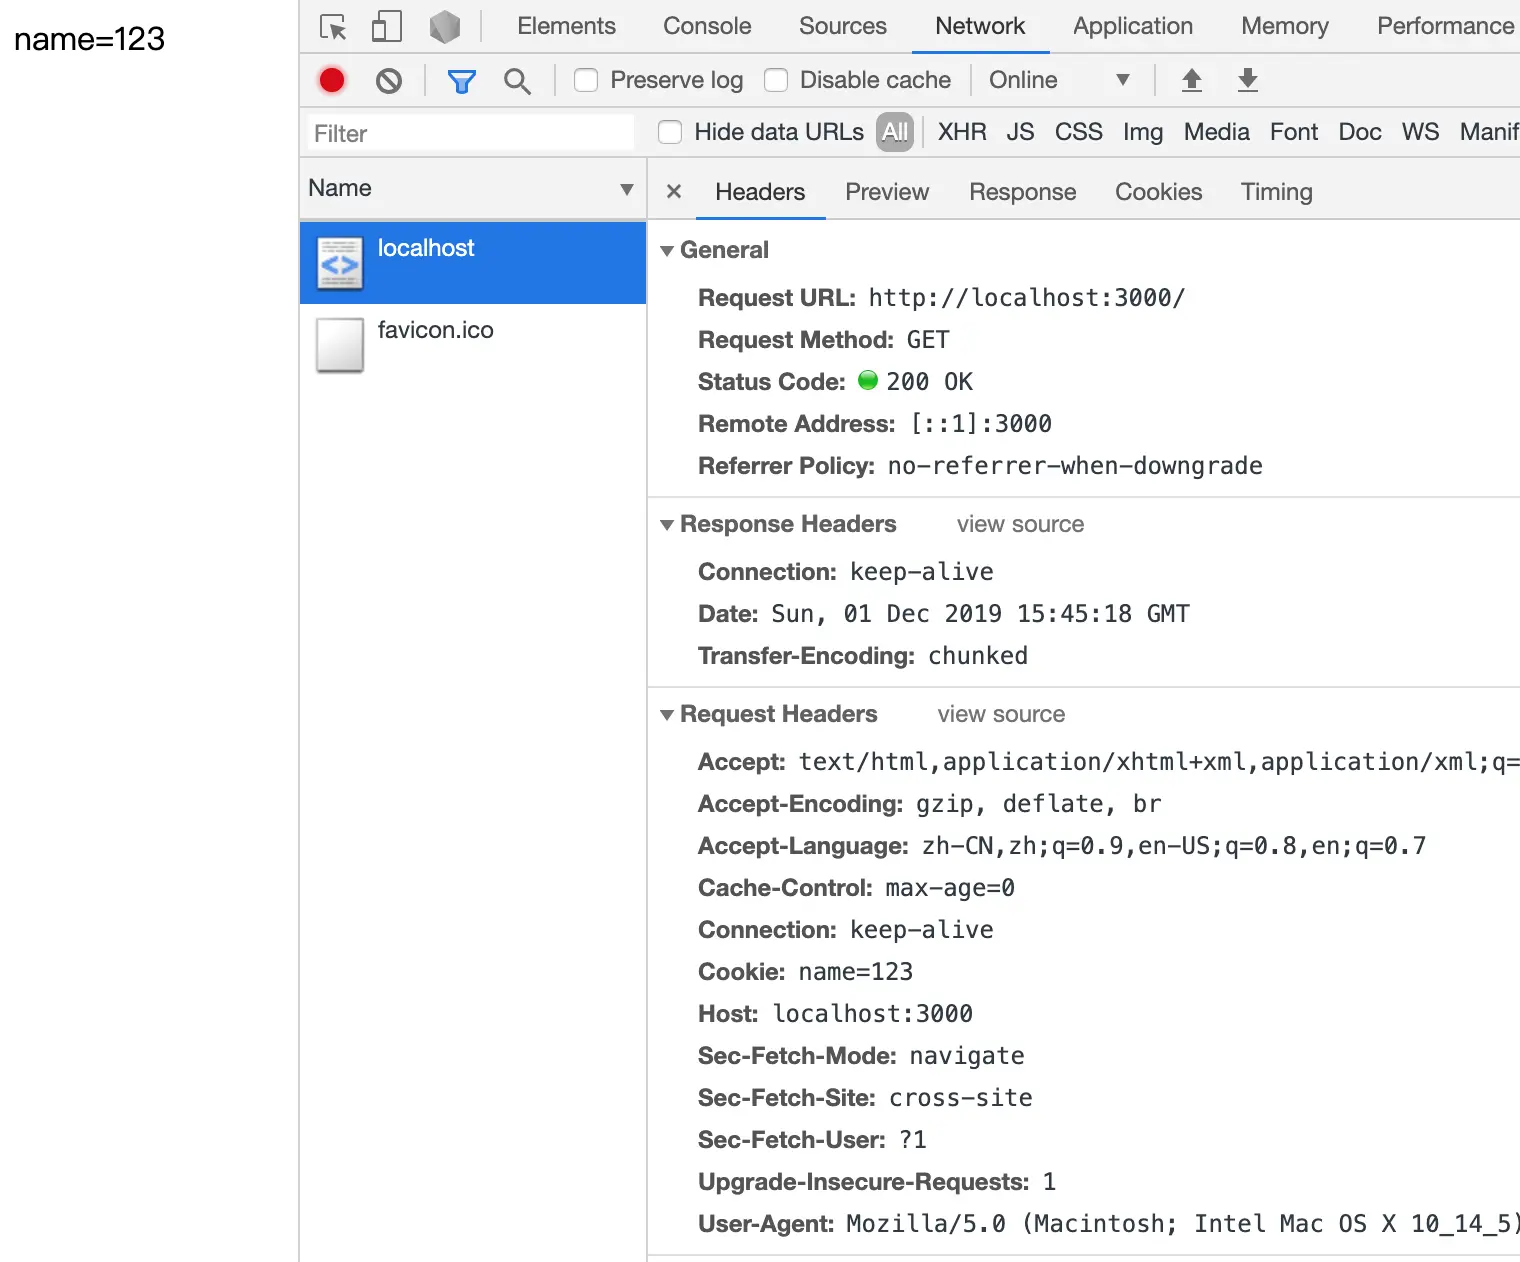1520x1262 pixels.
Task: Click the export HAR download arrow icon
Action: tap(1247, 80)
